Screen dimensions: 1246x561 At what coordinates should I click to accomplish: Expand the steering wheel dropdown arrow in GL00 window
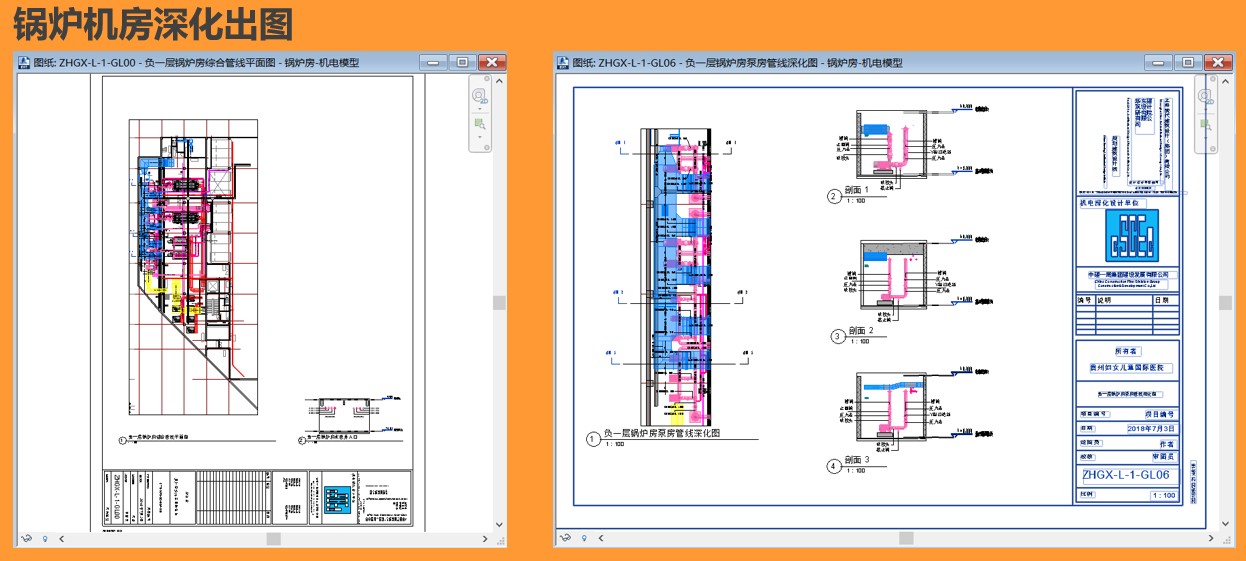480,109
